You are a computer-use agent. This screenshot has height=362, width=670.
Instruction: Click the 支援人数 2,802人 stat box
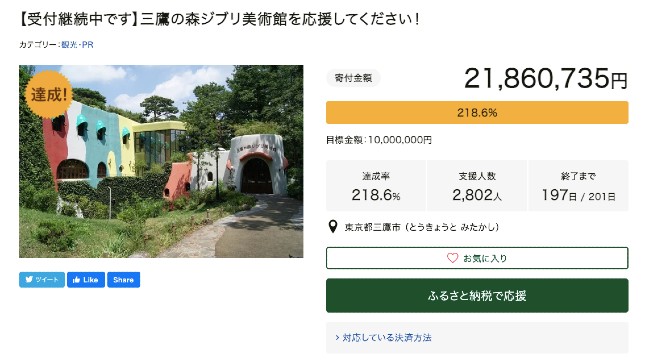click(477, 186)
